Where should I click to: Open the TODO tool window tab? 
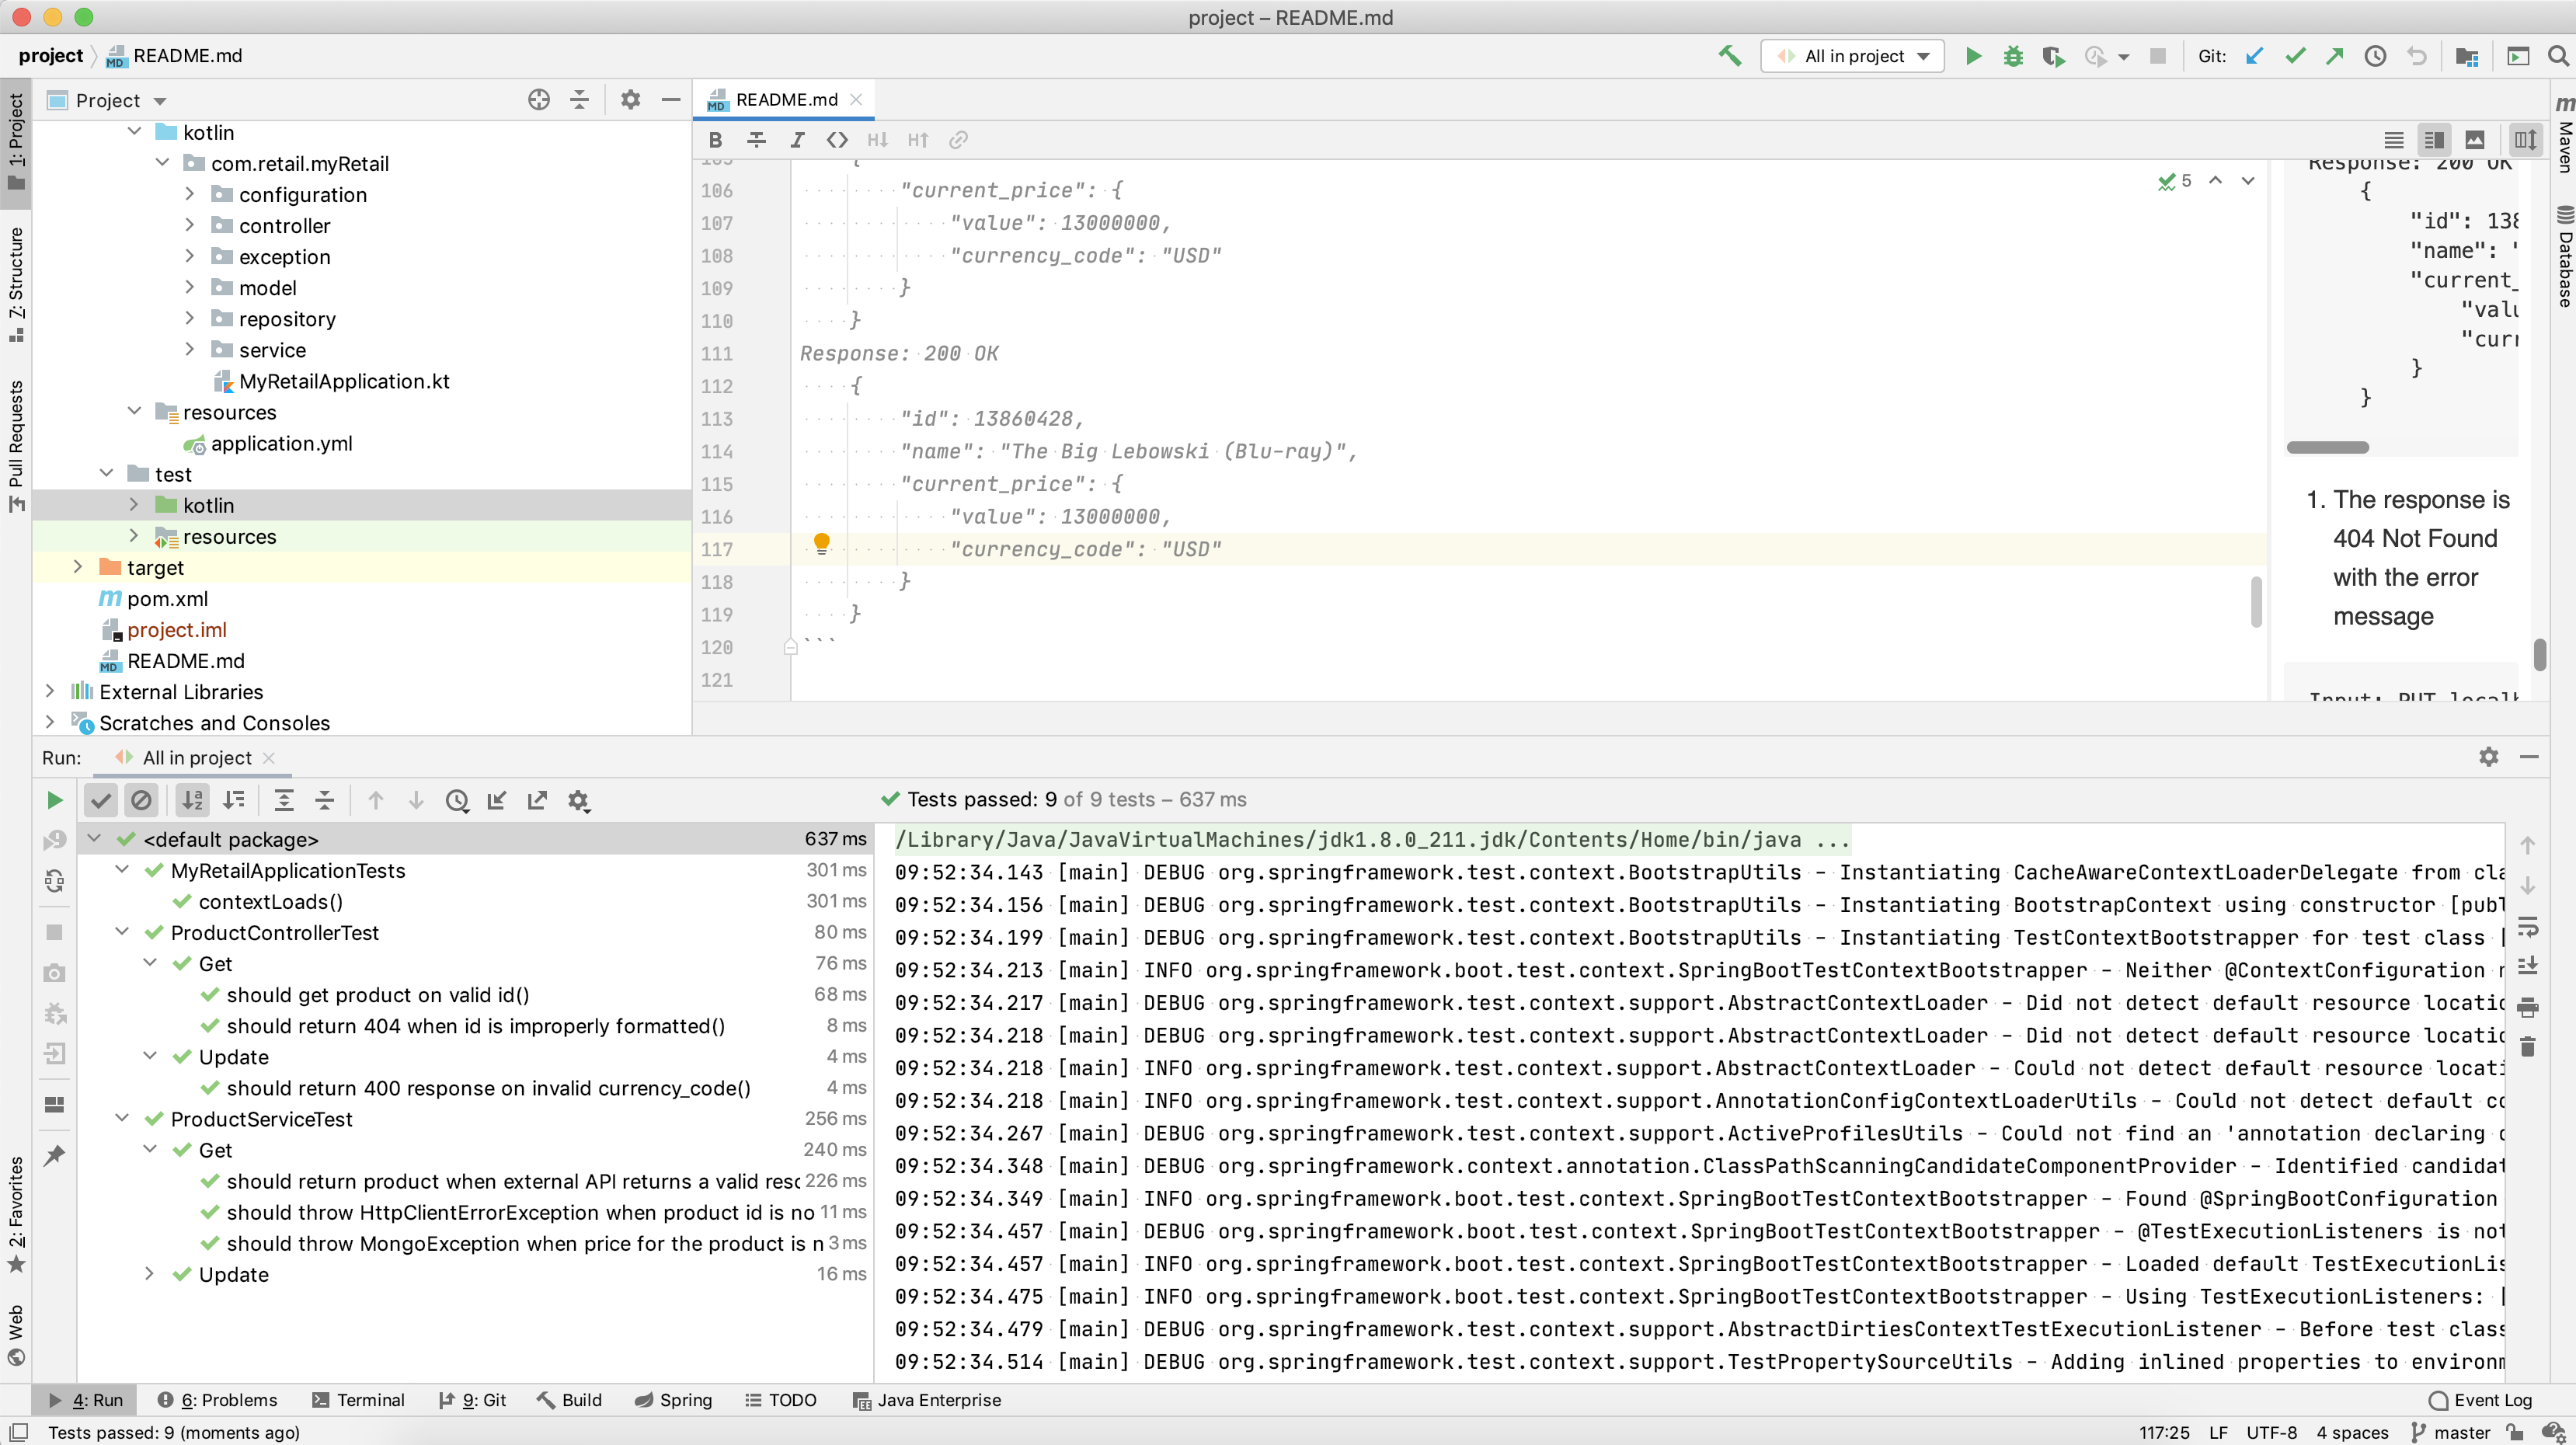pos(781,1400)
